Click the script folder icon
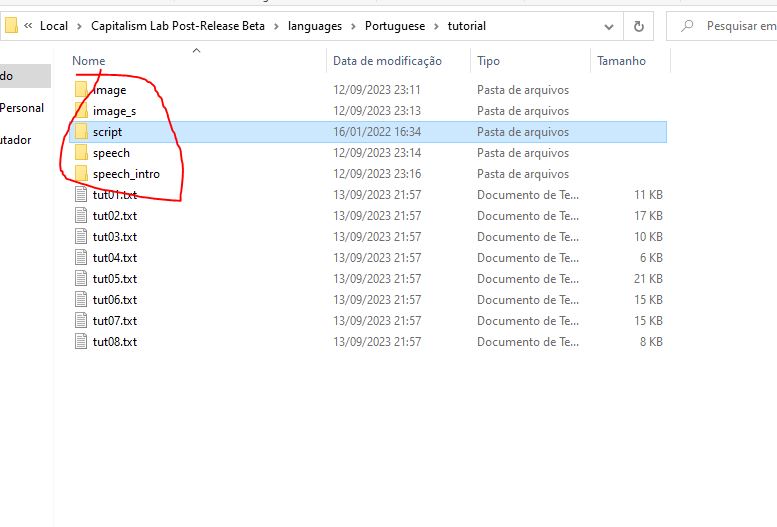This screenshot has width=777, height=527. coord(81,131)
